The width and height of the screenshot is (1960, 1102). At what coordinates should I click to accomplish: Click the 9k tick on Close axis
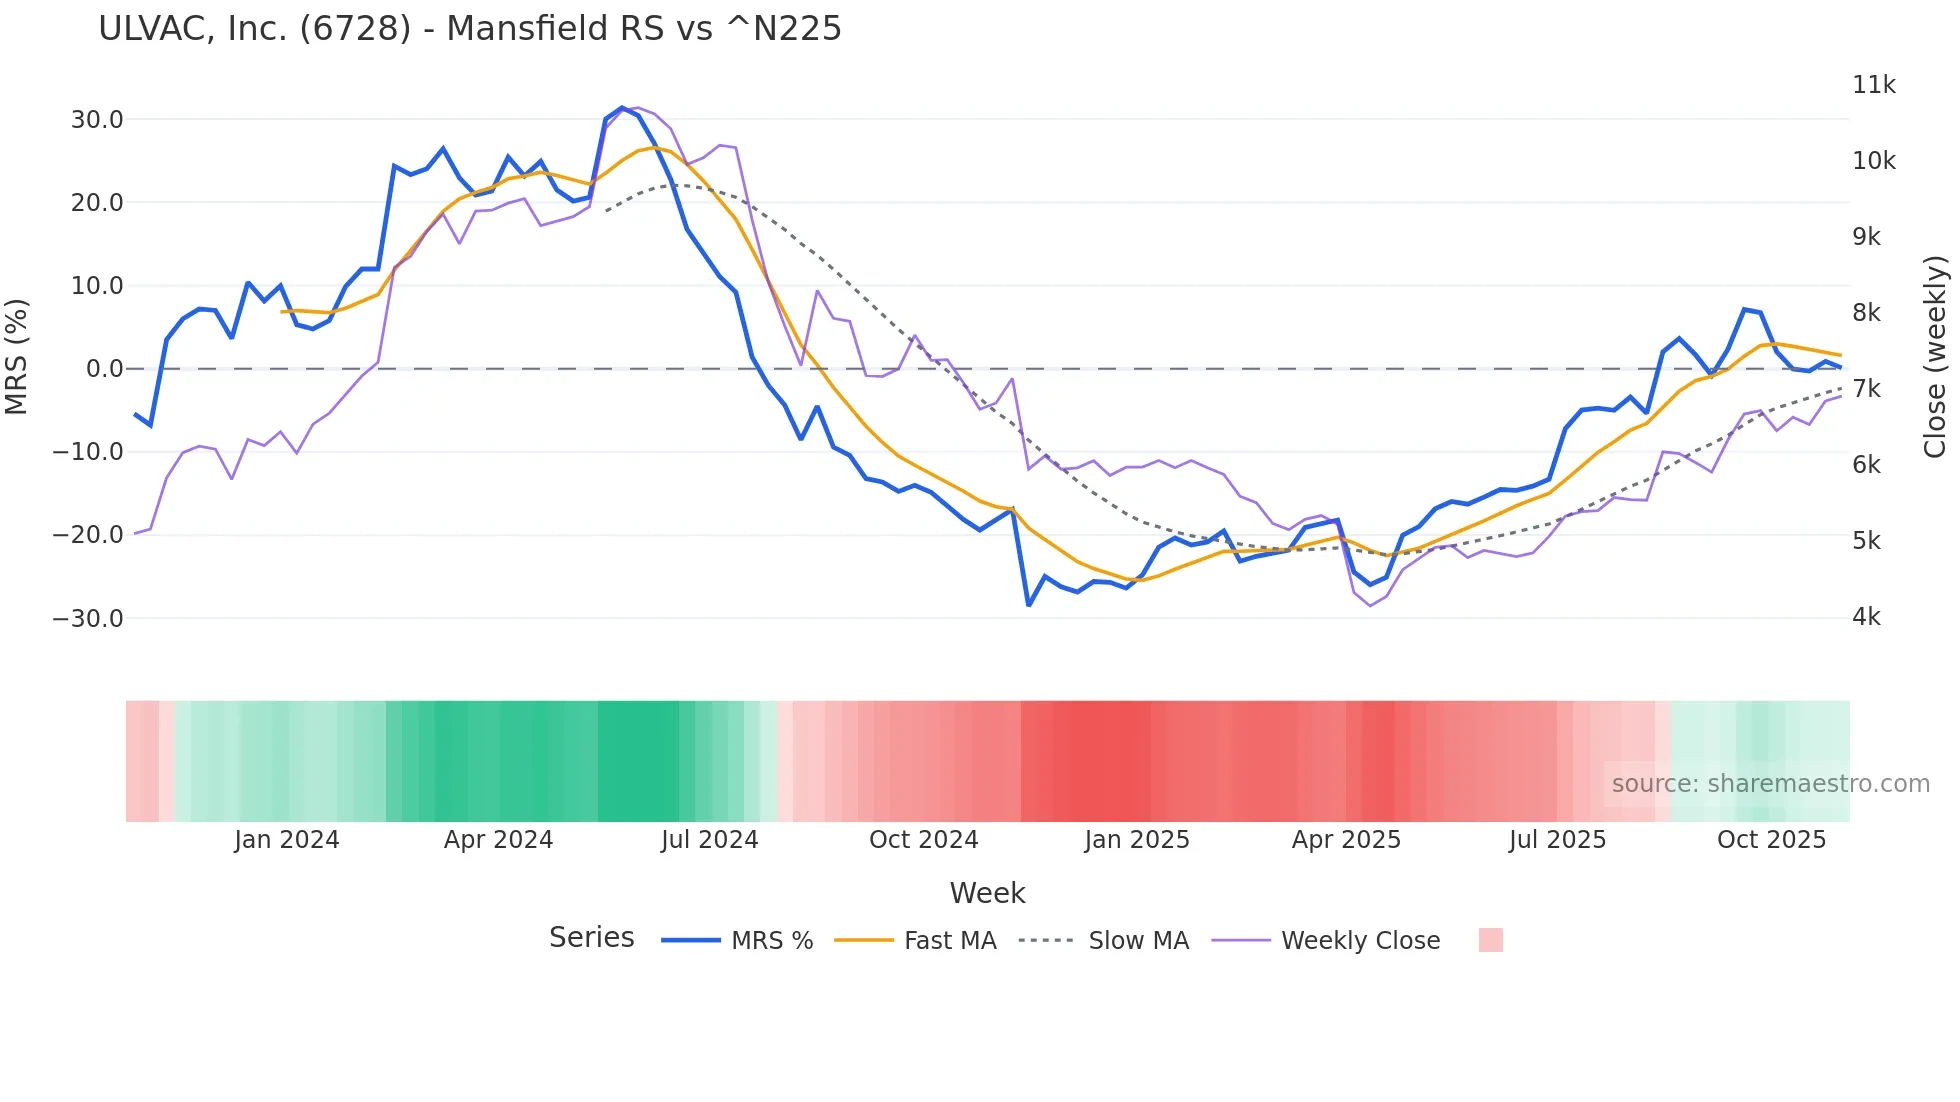[1867, 237]
